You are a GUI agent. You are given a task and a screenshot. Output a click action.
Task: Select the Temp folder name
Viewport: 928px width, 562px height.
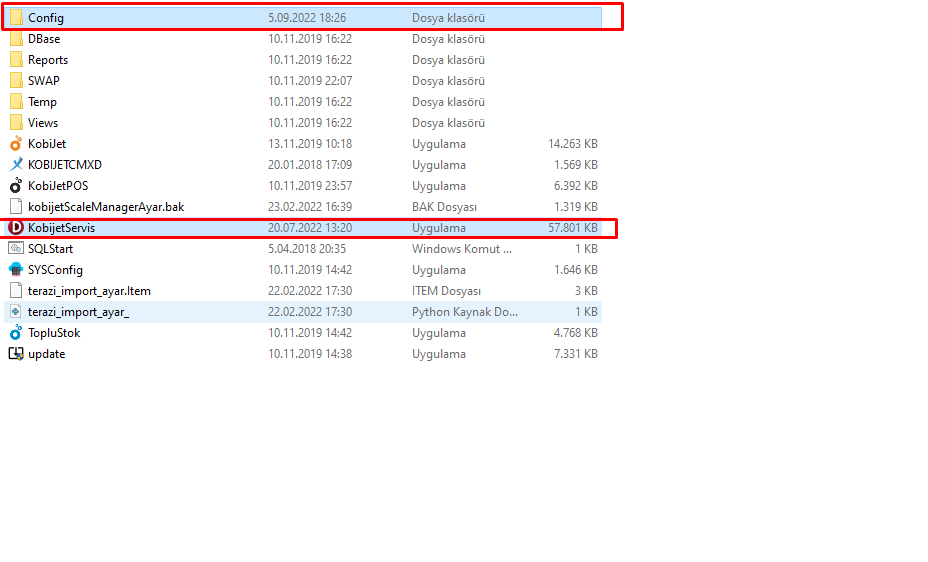(43, 102)
